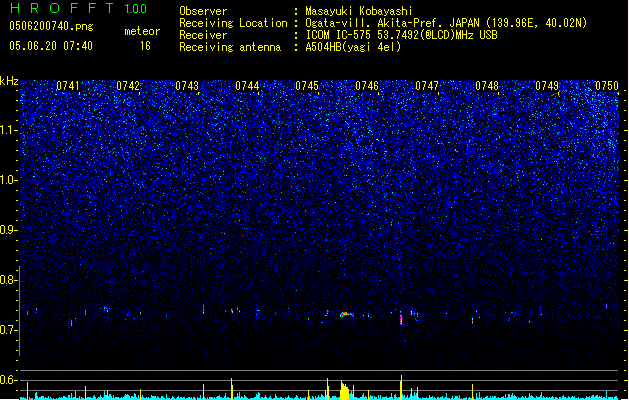Click the 0750 time marker
Screen dimensions: 629x400
pyautogui.click(x=607, y=85)
